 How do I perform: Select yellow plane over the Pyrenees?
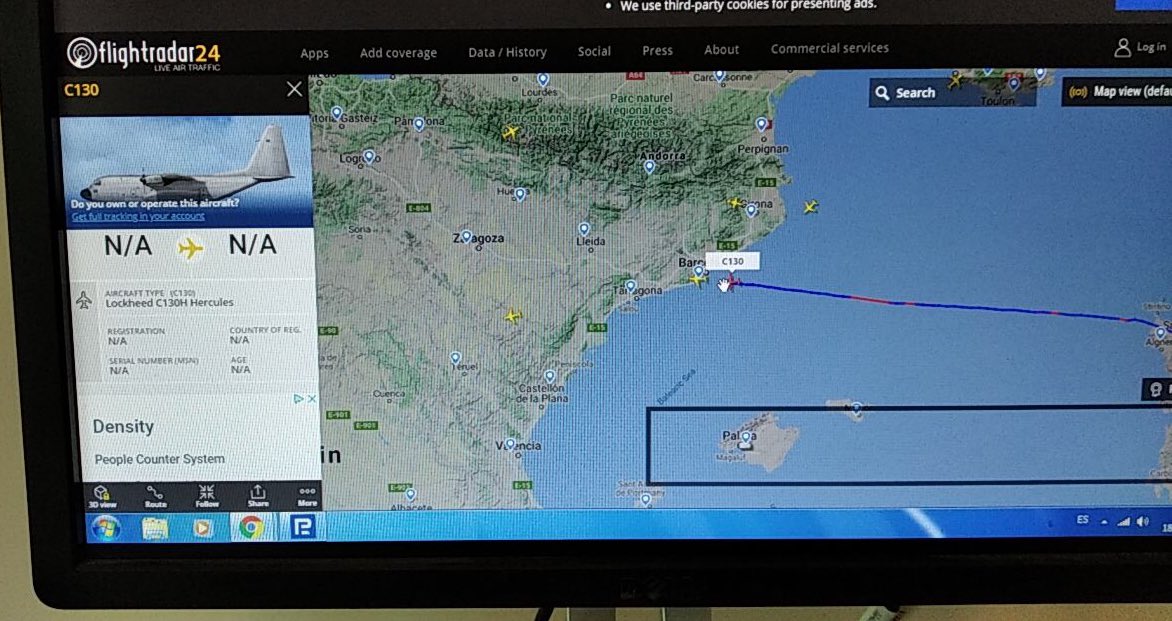coord(511,132)
